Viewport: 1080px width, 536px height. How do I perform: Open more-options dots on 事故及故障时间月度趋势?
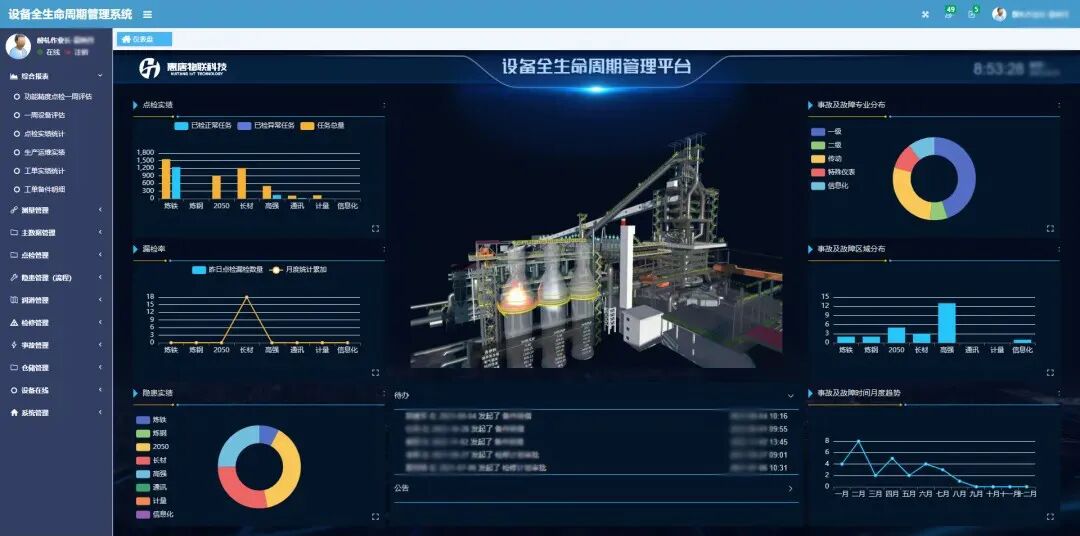(x=1059, y=393)
